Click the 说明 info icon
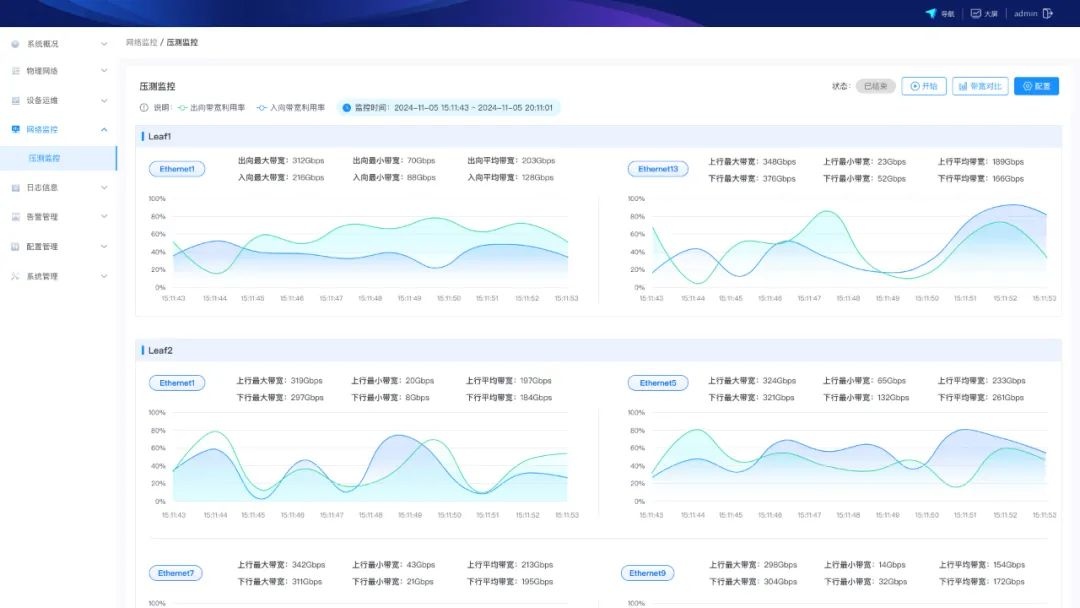 144,107
